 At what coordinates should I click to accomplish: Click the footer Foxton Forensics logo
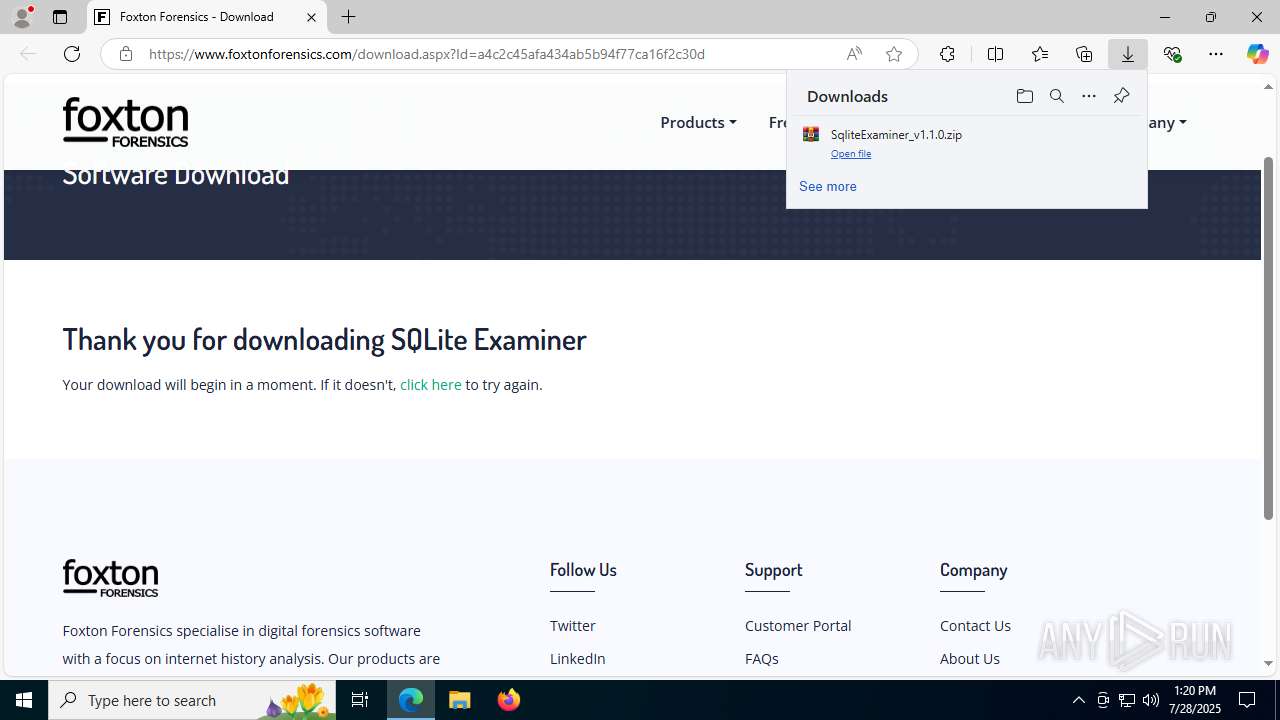click(x=110, y=578)
